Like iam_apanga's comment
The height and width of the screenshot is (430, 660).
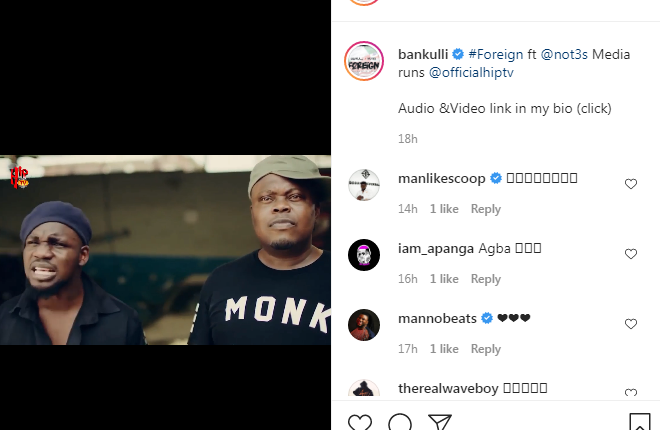coord(631,254)
